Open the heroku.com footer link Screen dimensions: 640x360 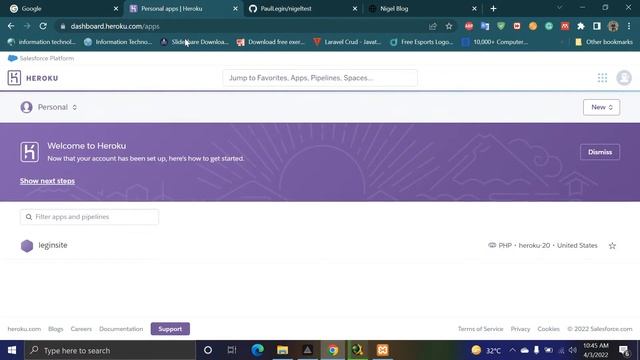[x=24, y=329]
